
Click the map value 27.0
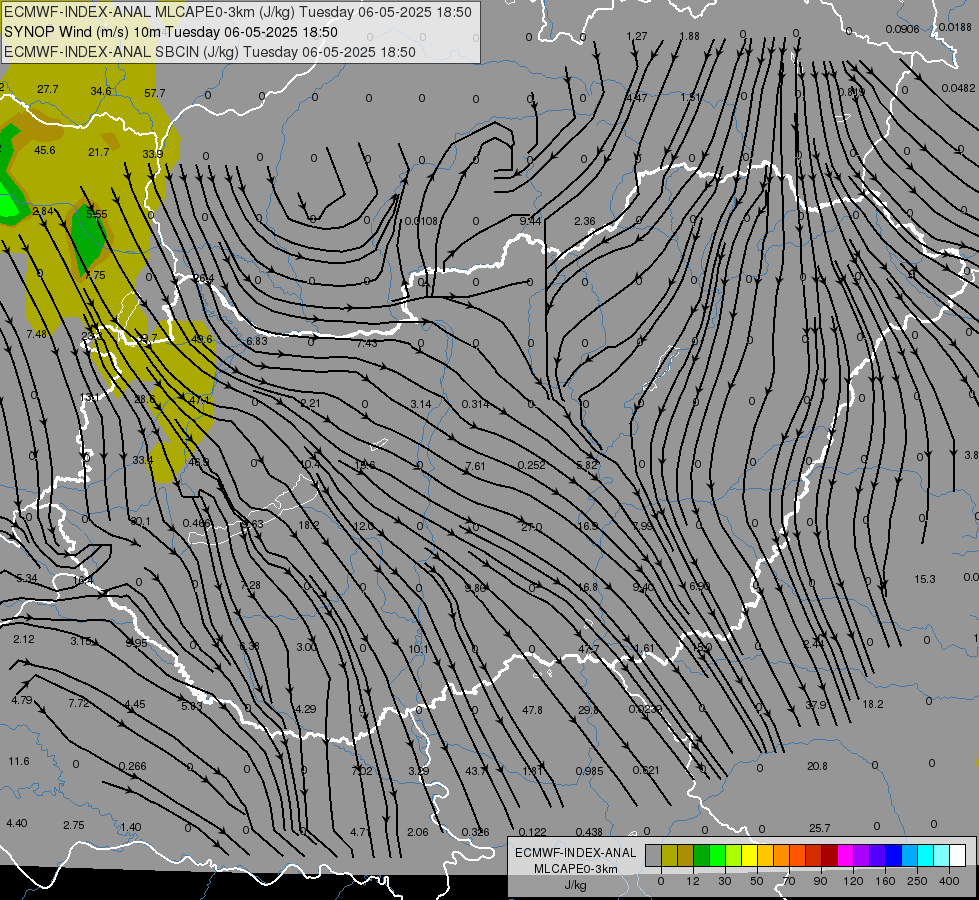pyautogui.click(x=531, y=528)
